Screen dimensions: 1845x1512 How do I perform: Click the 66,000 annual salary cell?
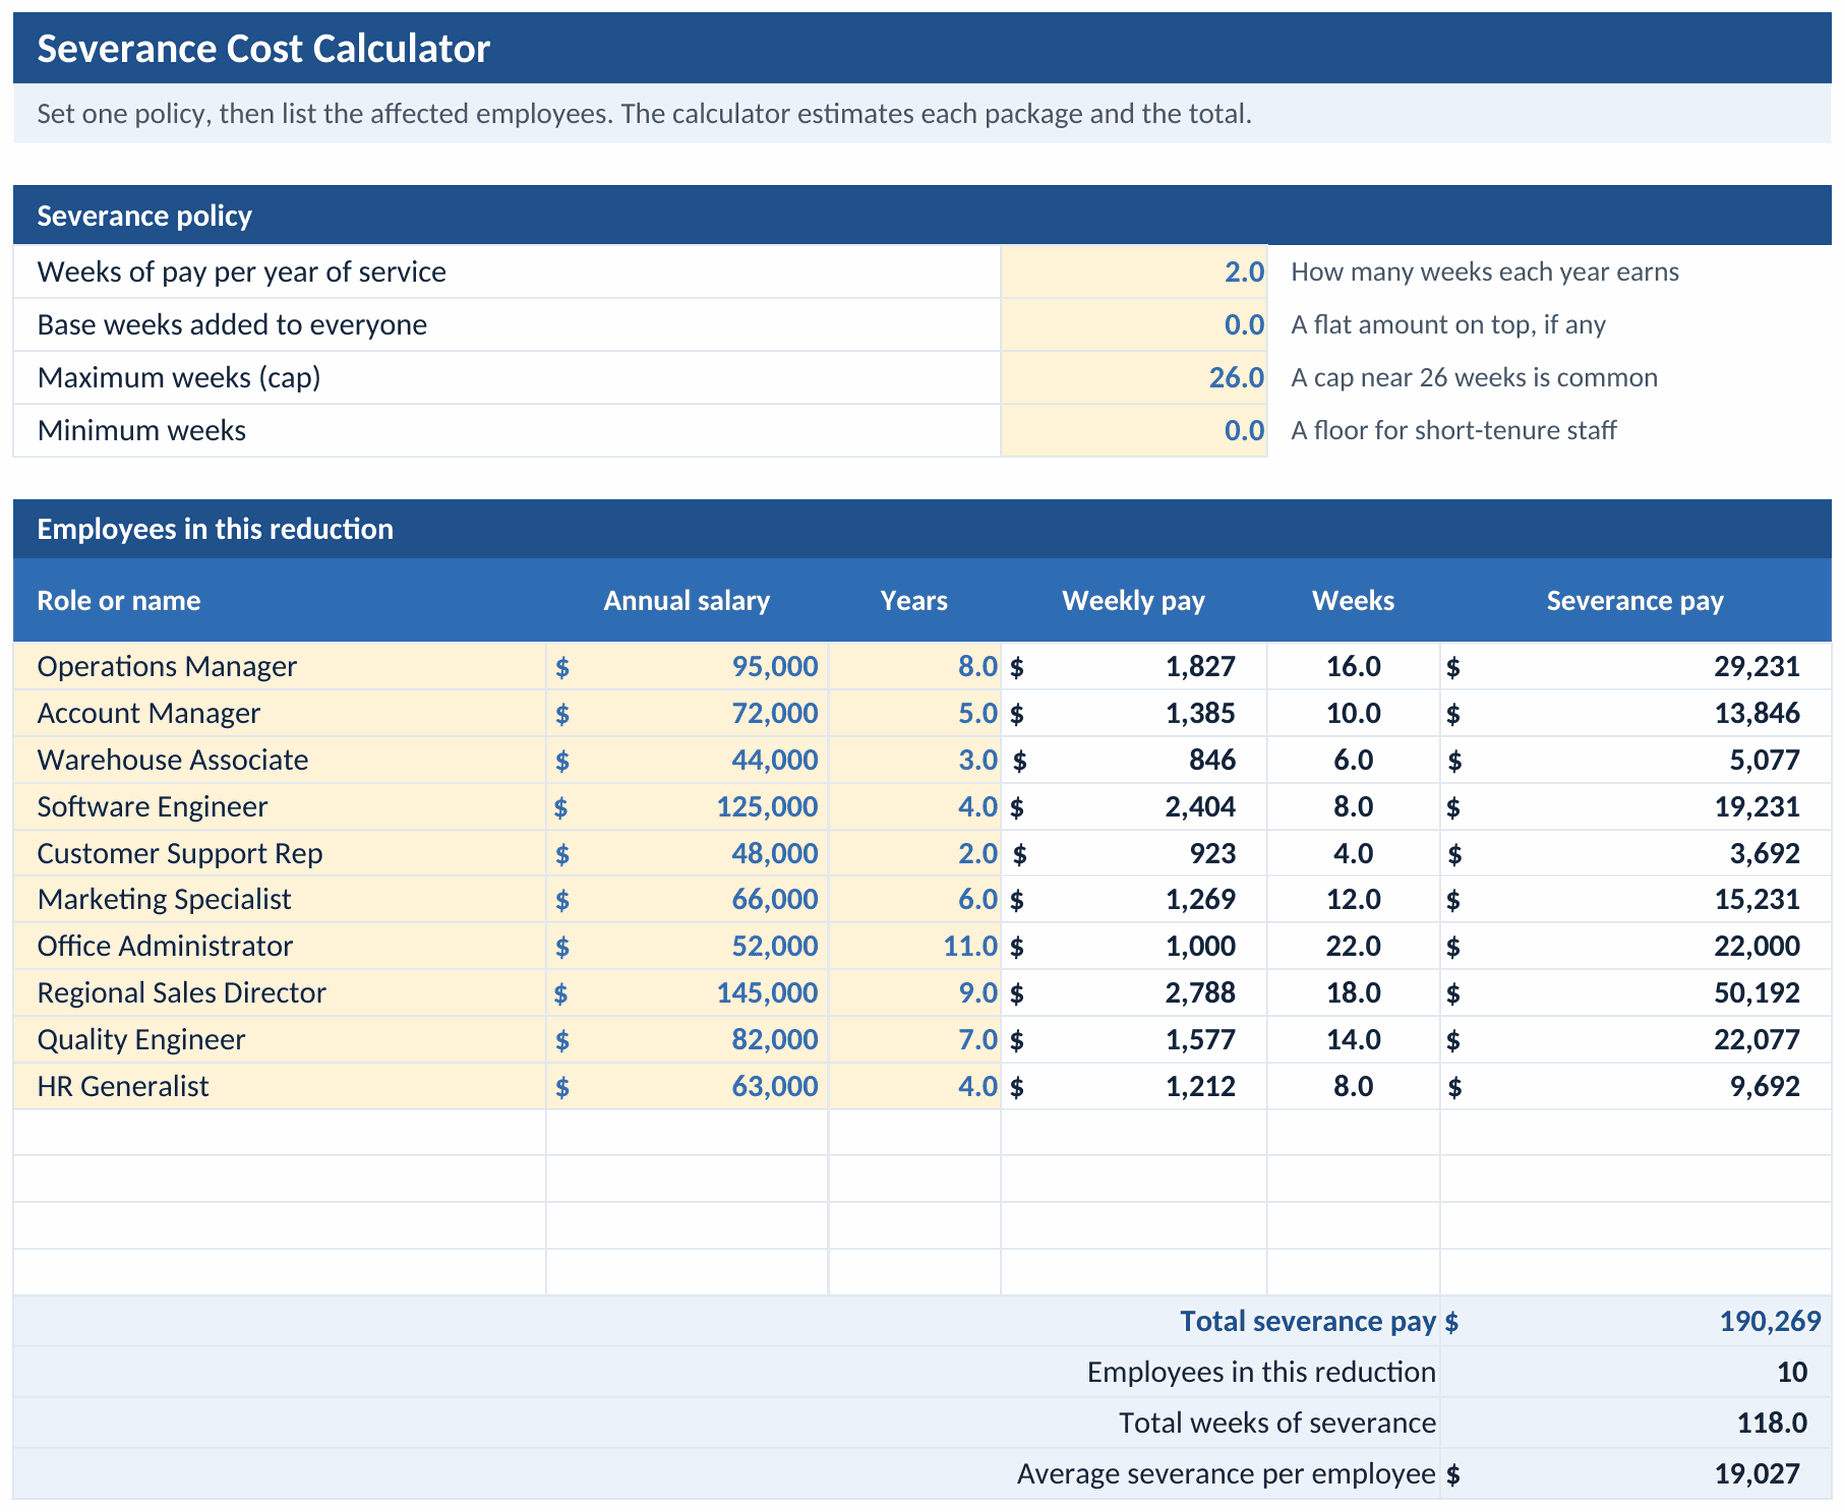pyautogui.click(x=687, y=899)
